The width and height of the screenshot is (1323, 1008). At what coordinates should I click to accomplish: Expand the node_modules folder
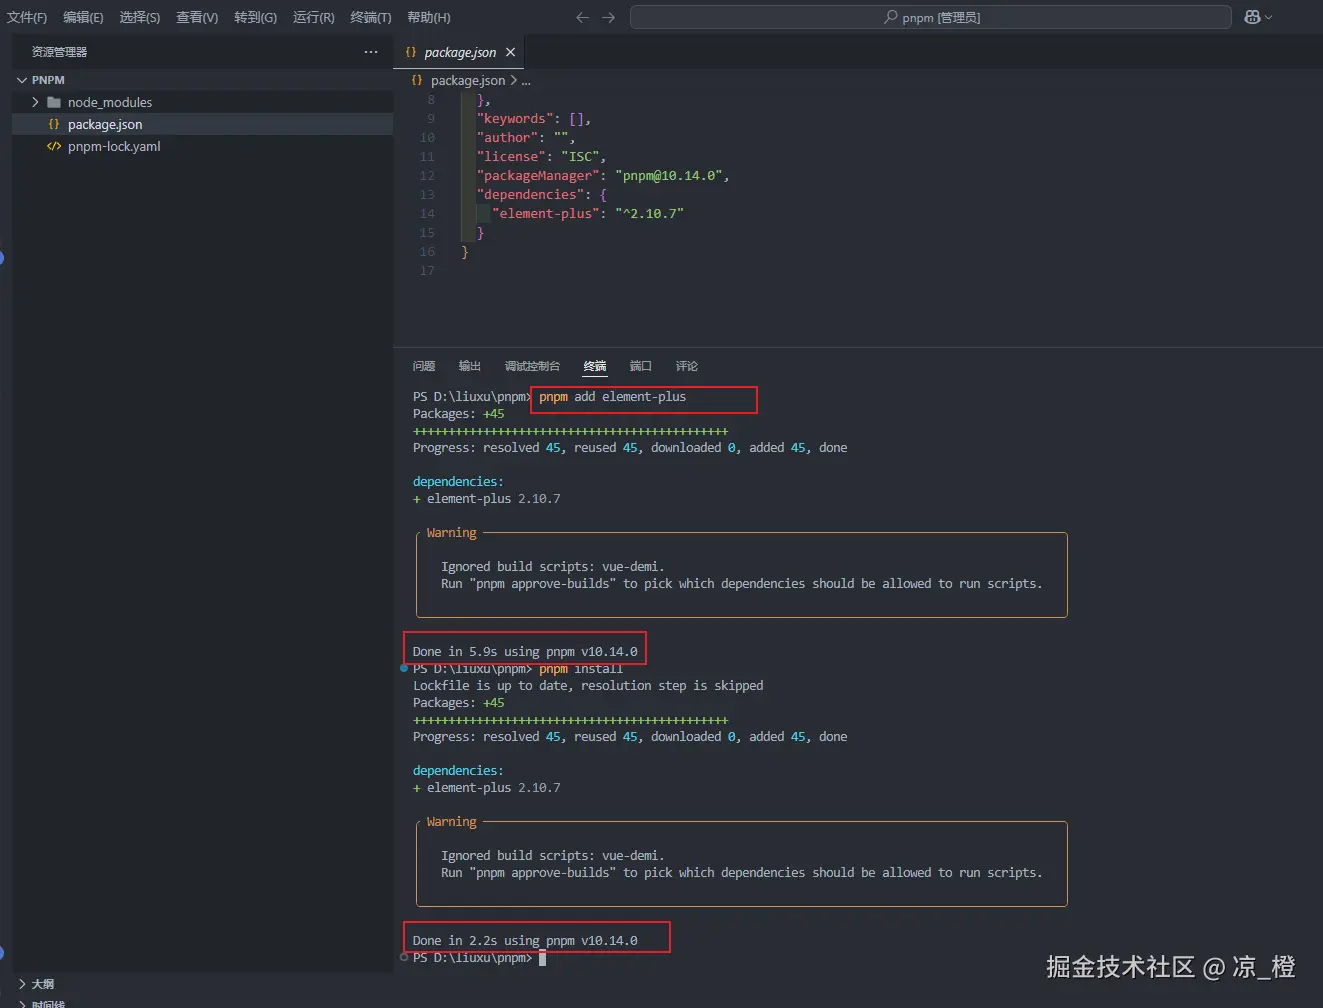35,102
